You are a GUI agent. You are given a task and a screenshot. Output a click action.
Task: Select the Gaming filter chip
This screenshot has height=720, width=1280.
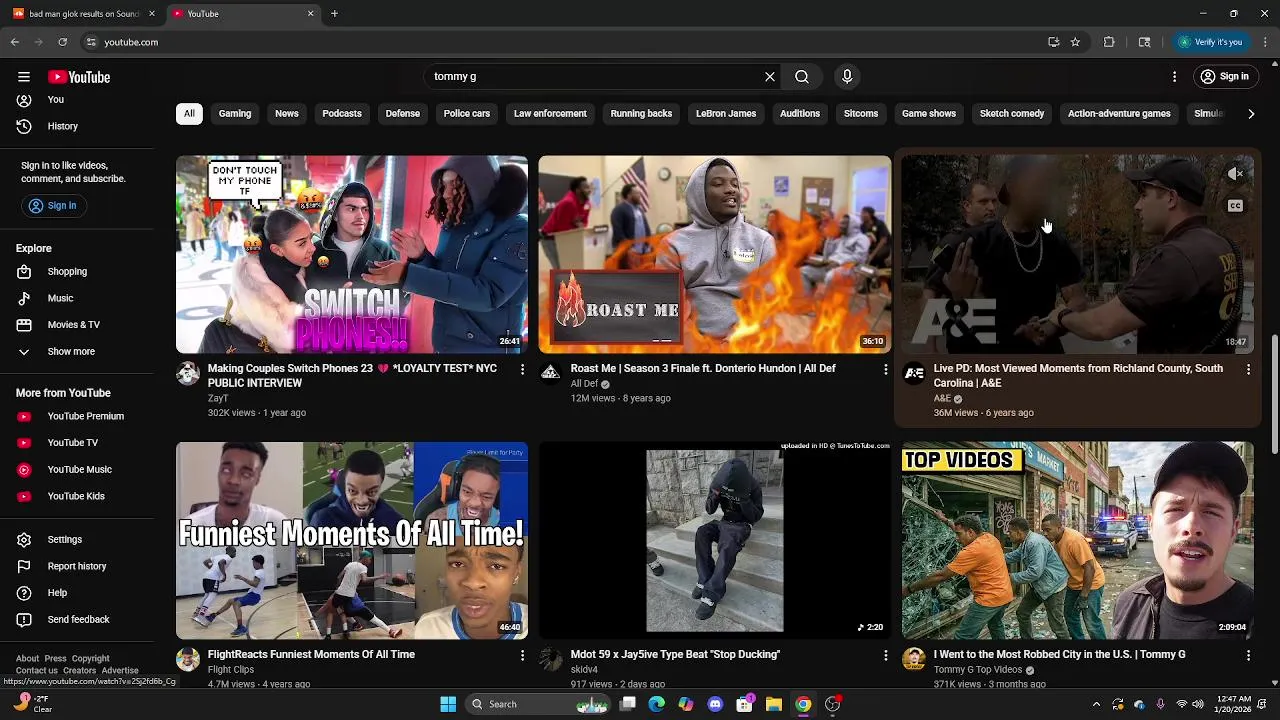235,114
